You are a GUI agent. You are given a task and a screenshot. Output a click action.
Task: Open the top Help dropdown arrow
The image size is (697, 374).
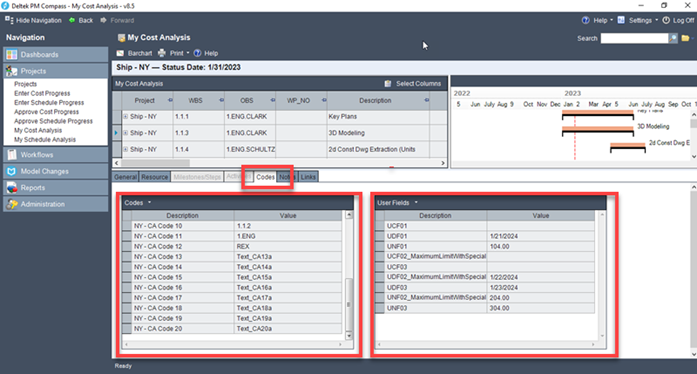click(x=611, y=20)
